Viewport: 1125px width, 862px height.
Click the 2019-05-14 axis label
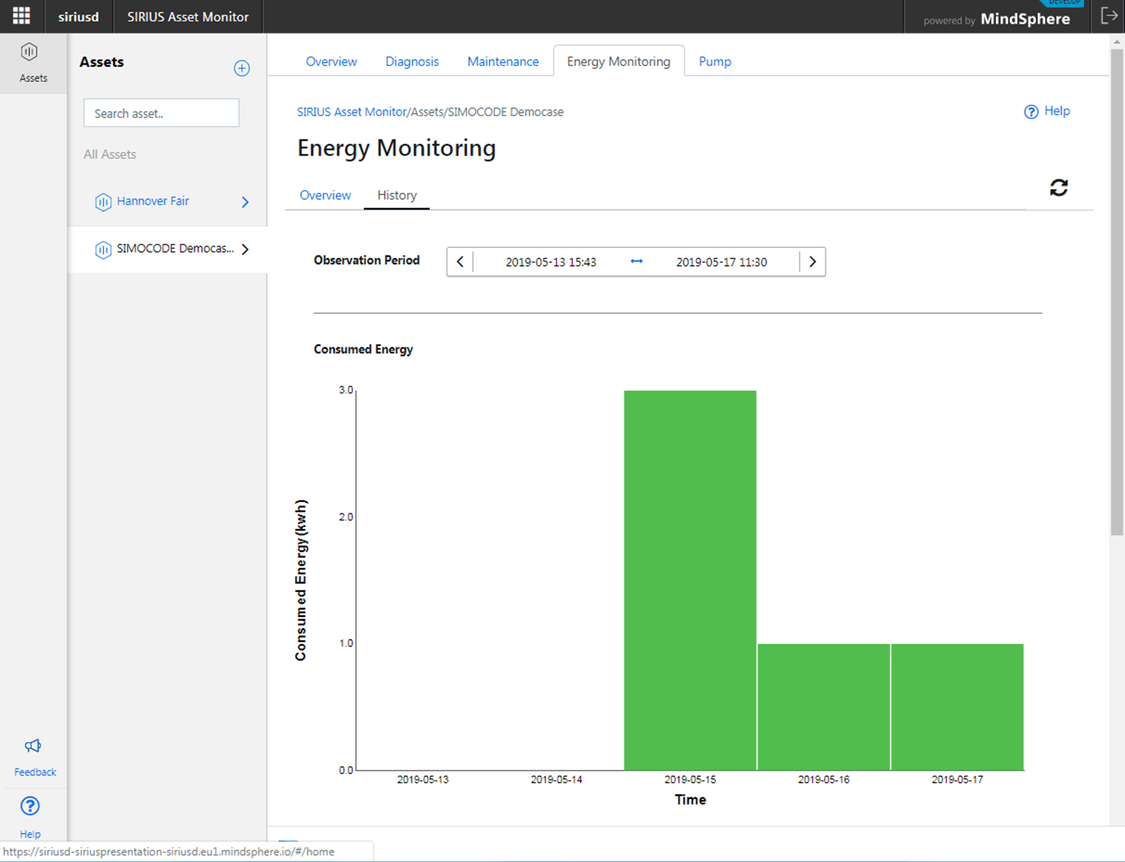coord(556,779)
